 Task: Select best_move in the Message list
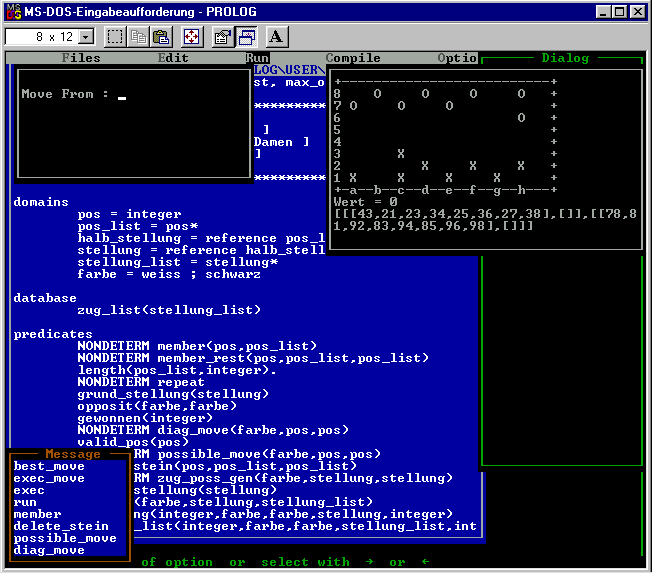pyautogui.click(x=49, y=466)
